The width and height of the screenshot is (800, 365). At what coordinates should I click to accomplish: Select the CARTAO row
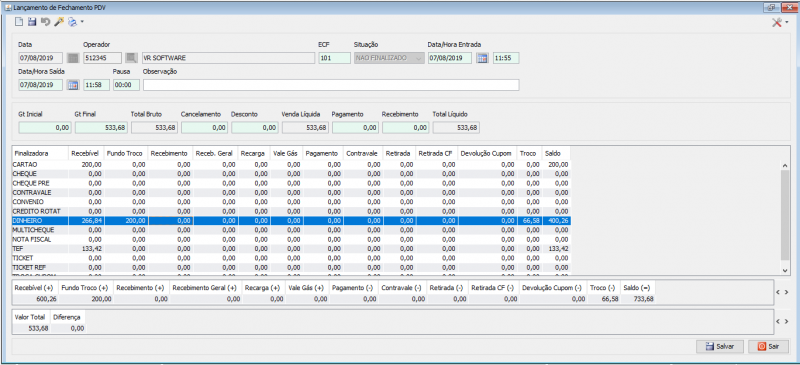[x=291, y=164]
